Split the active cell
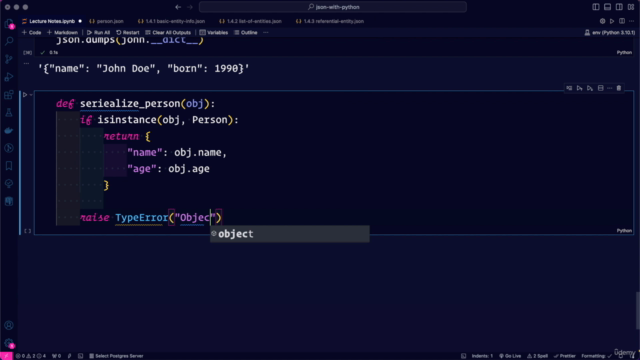Viewport: 640px width, 360px height. pos(600,88)
